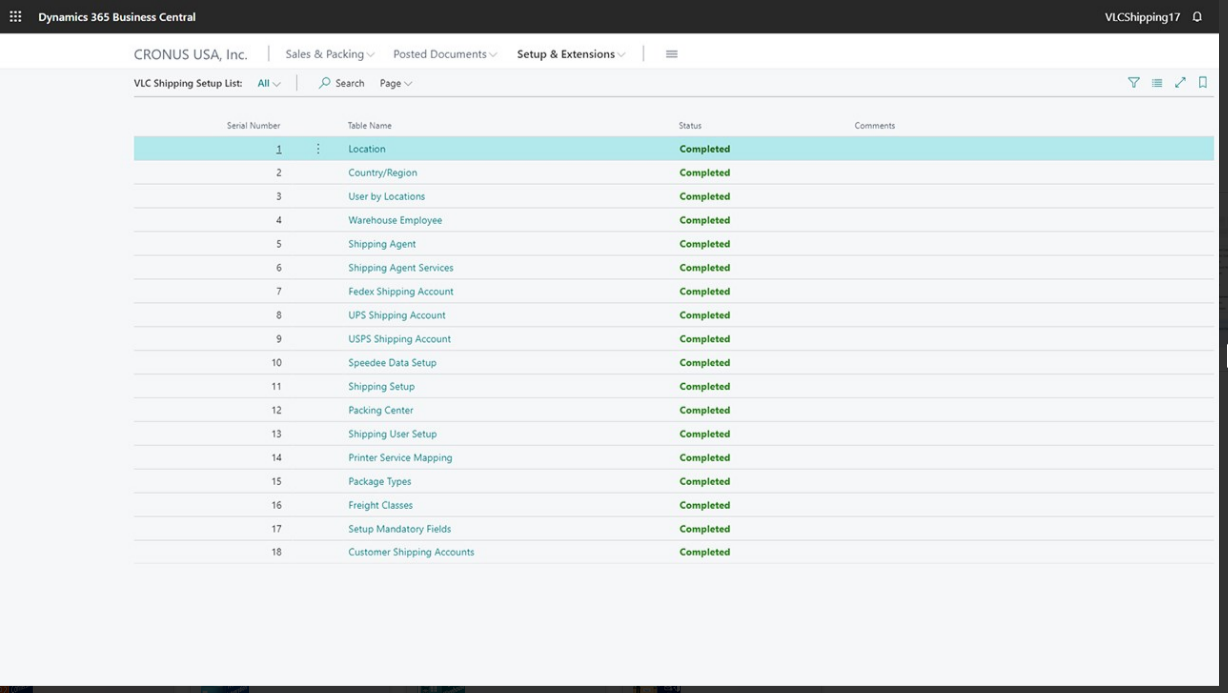The height and width of the screenshot is (693, 1228).
Task: Expand the Posted Documents menu
Action: [x=444, y=54]
